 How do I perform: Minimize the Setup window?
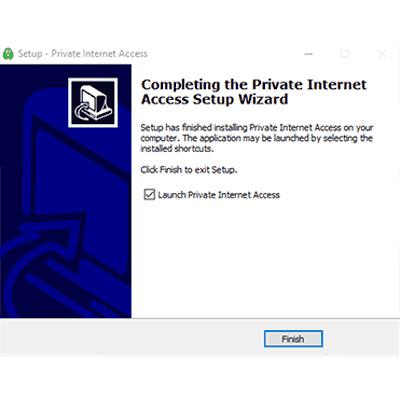click(x=309, y=54)
